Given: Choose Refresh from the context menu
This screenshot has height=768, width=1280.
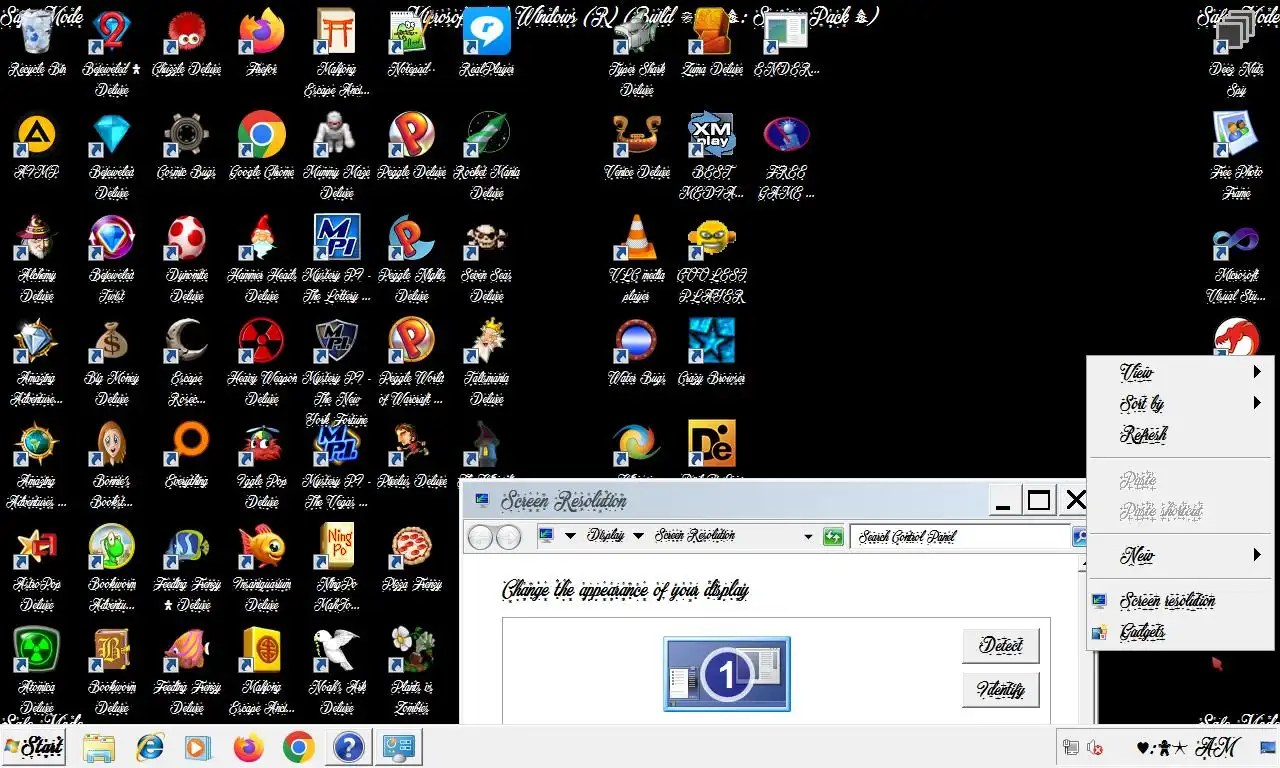Looking at the screenshot, I should [x=1180, y=434].
